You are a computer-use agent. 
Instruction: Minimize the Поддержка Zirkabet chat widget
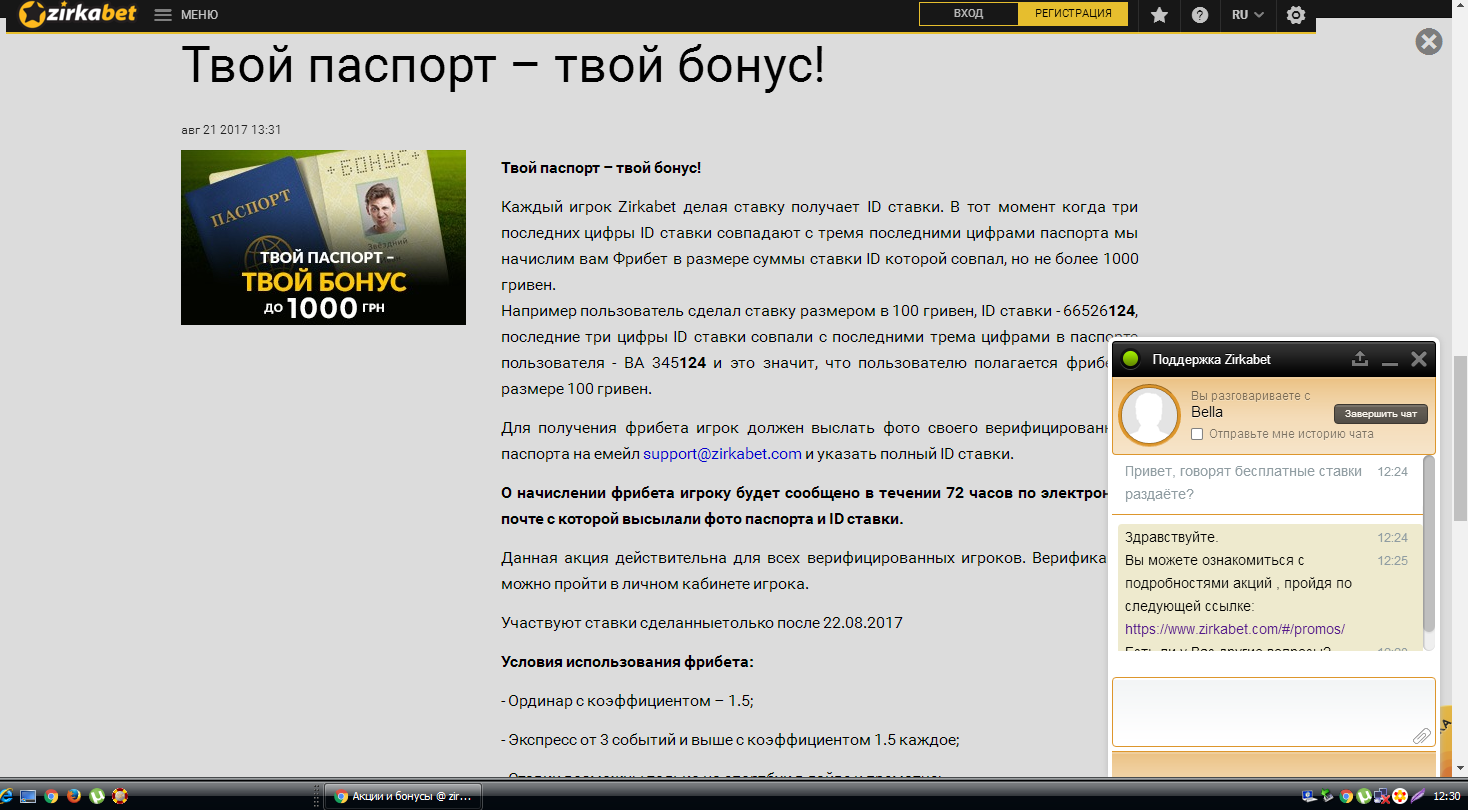[1389, 360]
